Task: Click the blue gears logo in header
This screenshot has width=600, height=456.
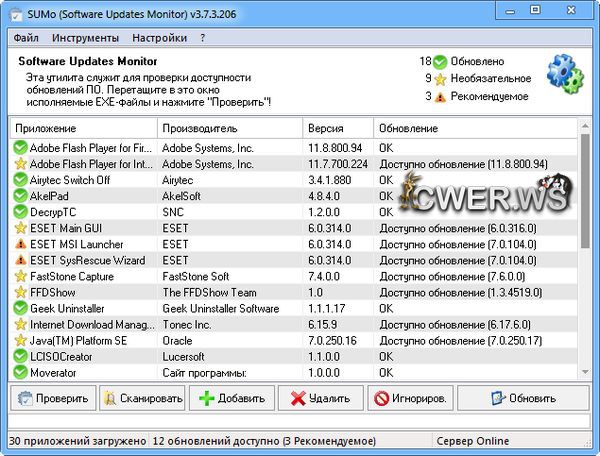Action: click(x=564, y=76)
